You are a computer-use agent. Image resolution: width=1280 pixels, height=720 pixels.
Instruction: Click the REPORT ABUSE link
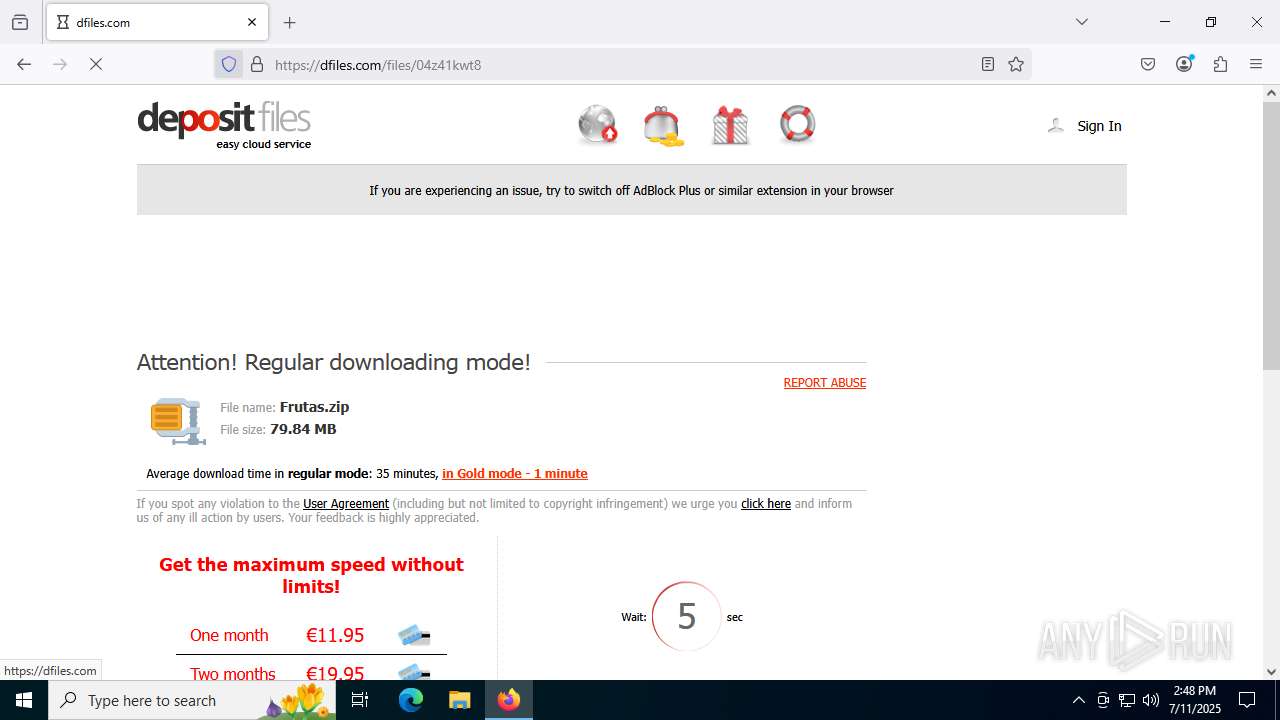825,383
